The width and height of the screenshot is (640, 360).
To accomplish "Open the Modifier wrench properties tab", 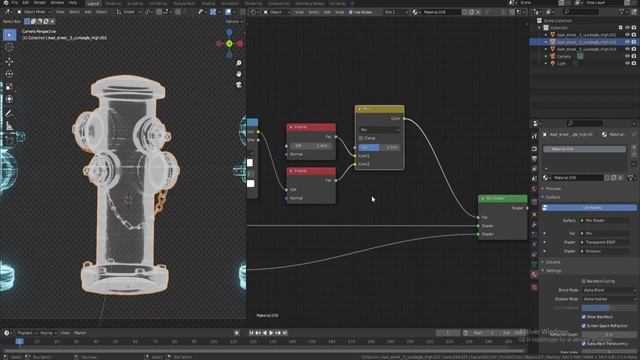I will click(534, 225).
